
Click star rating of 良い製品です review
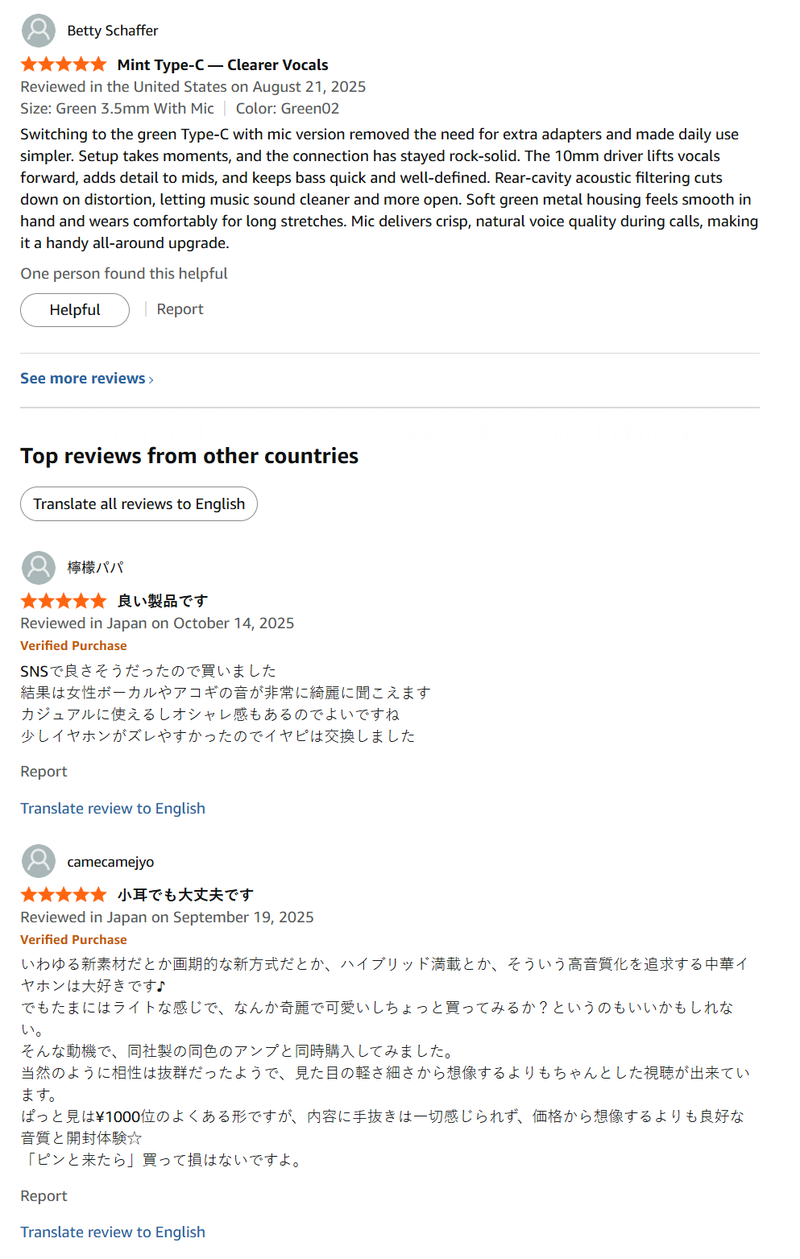tap(63, 601)
